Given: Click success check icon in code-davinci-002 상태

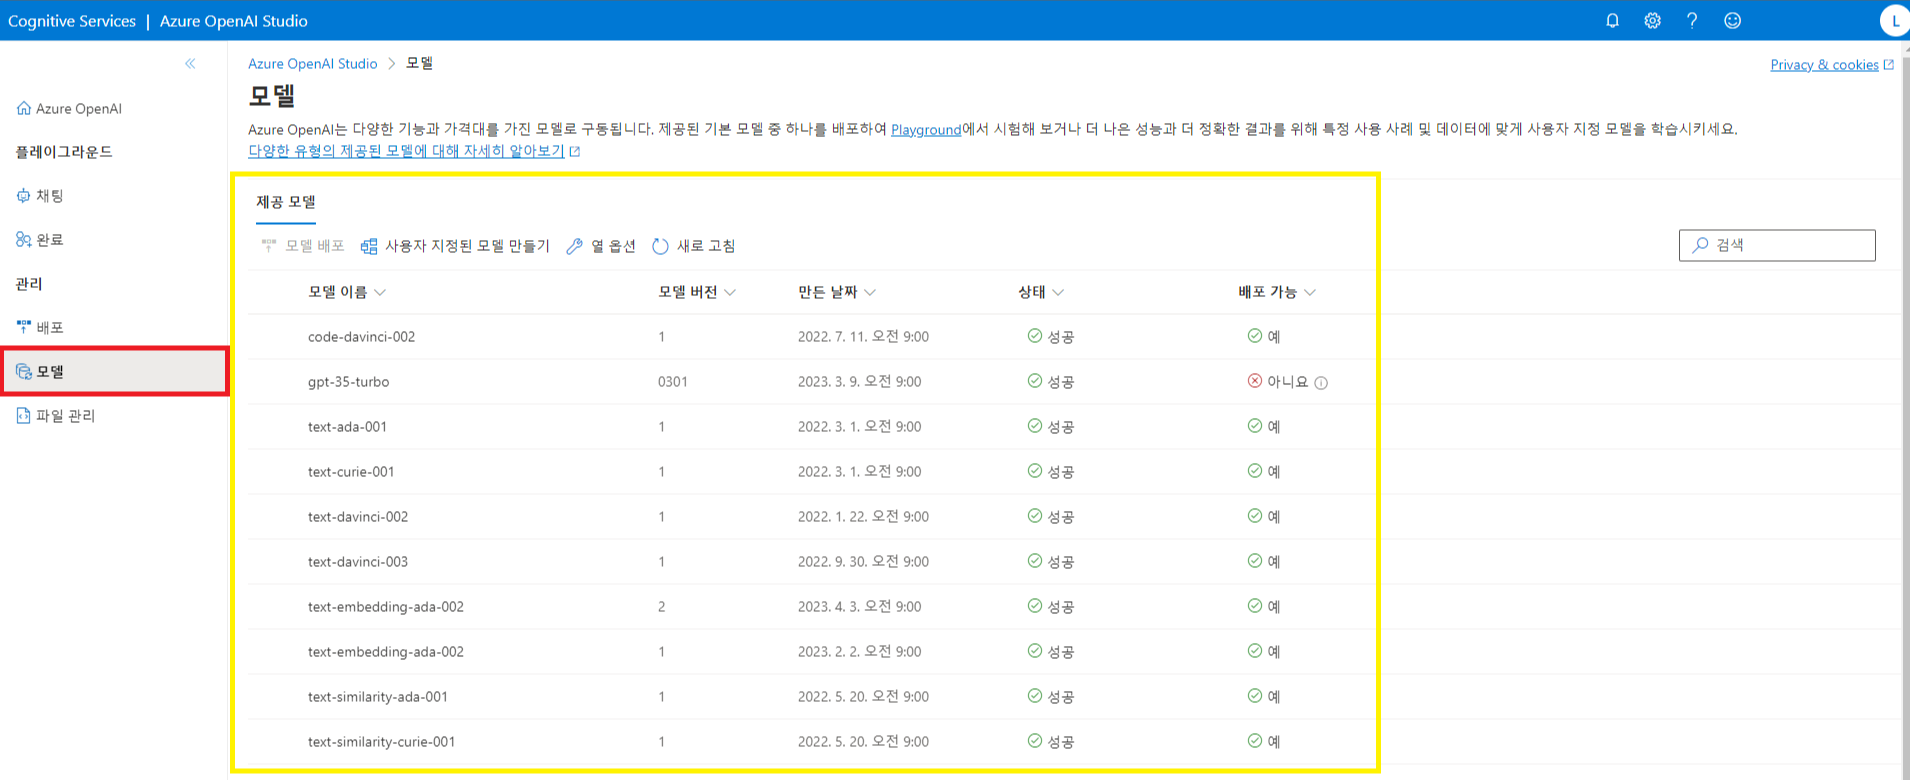Looking at the screenshot, I should [1035, 336].
